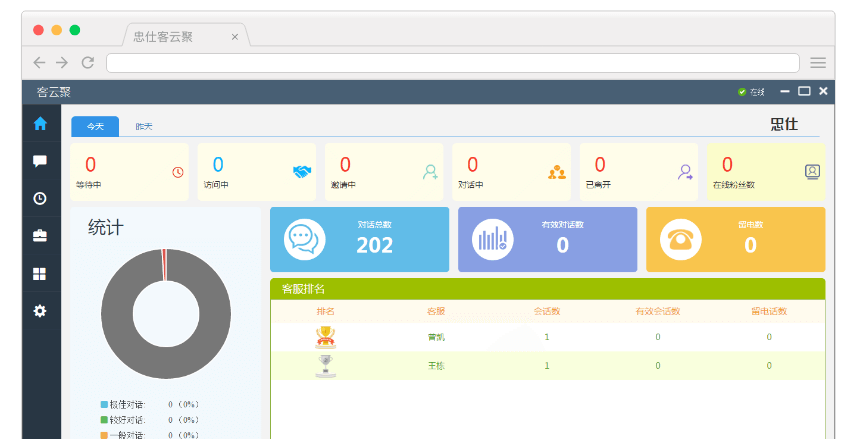Viewport: 856px width, 439px height.
Task: Reload the page with browser refresh
Action: tap(88, 62)
